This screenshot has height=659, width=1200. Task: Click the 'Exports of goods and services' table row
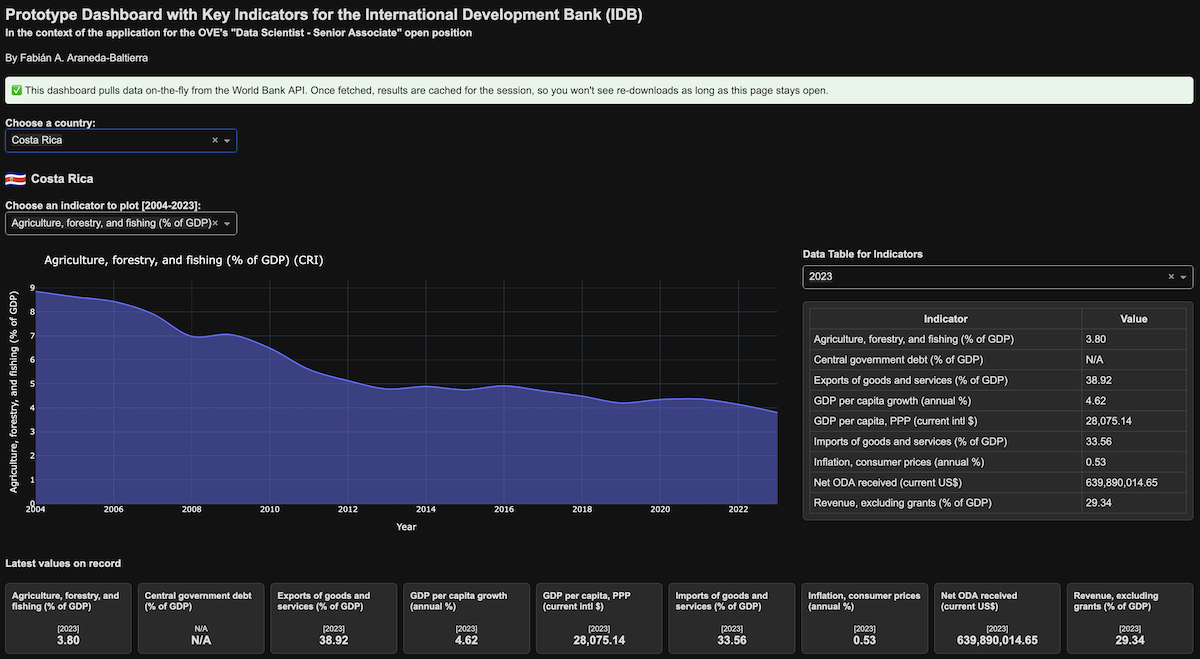[x=997, y=380]
